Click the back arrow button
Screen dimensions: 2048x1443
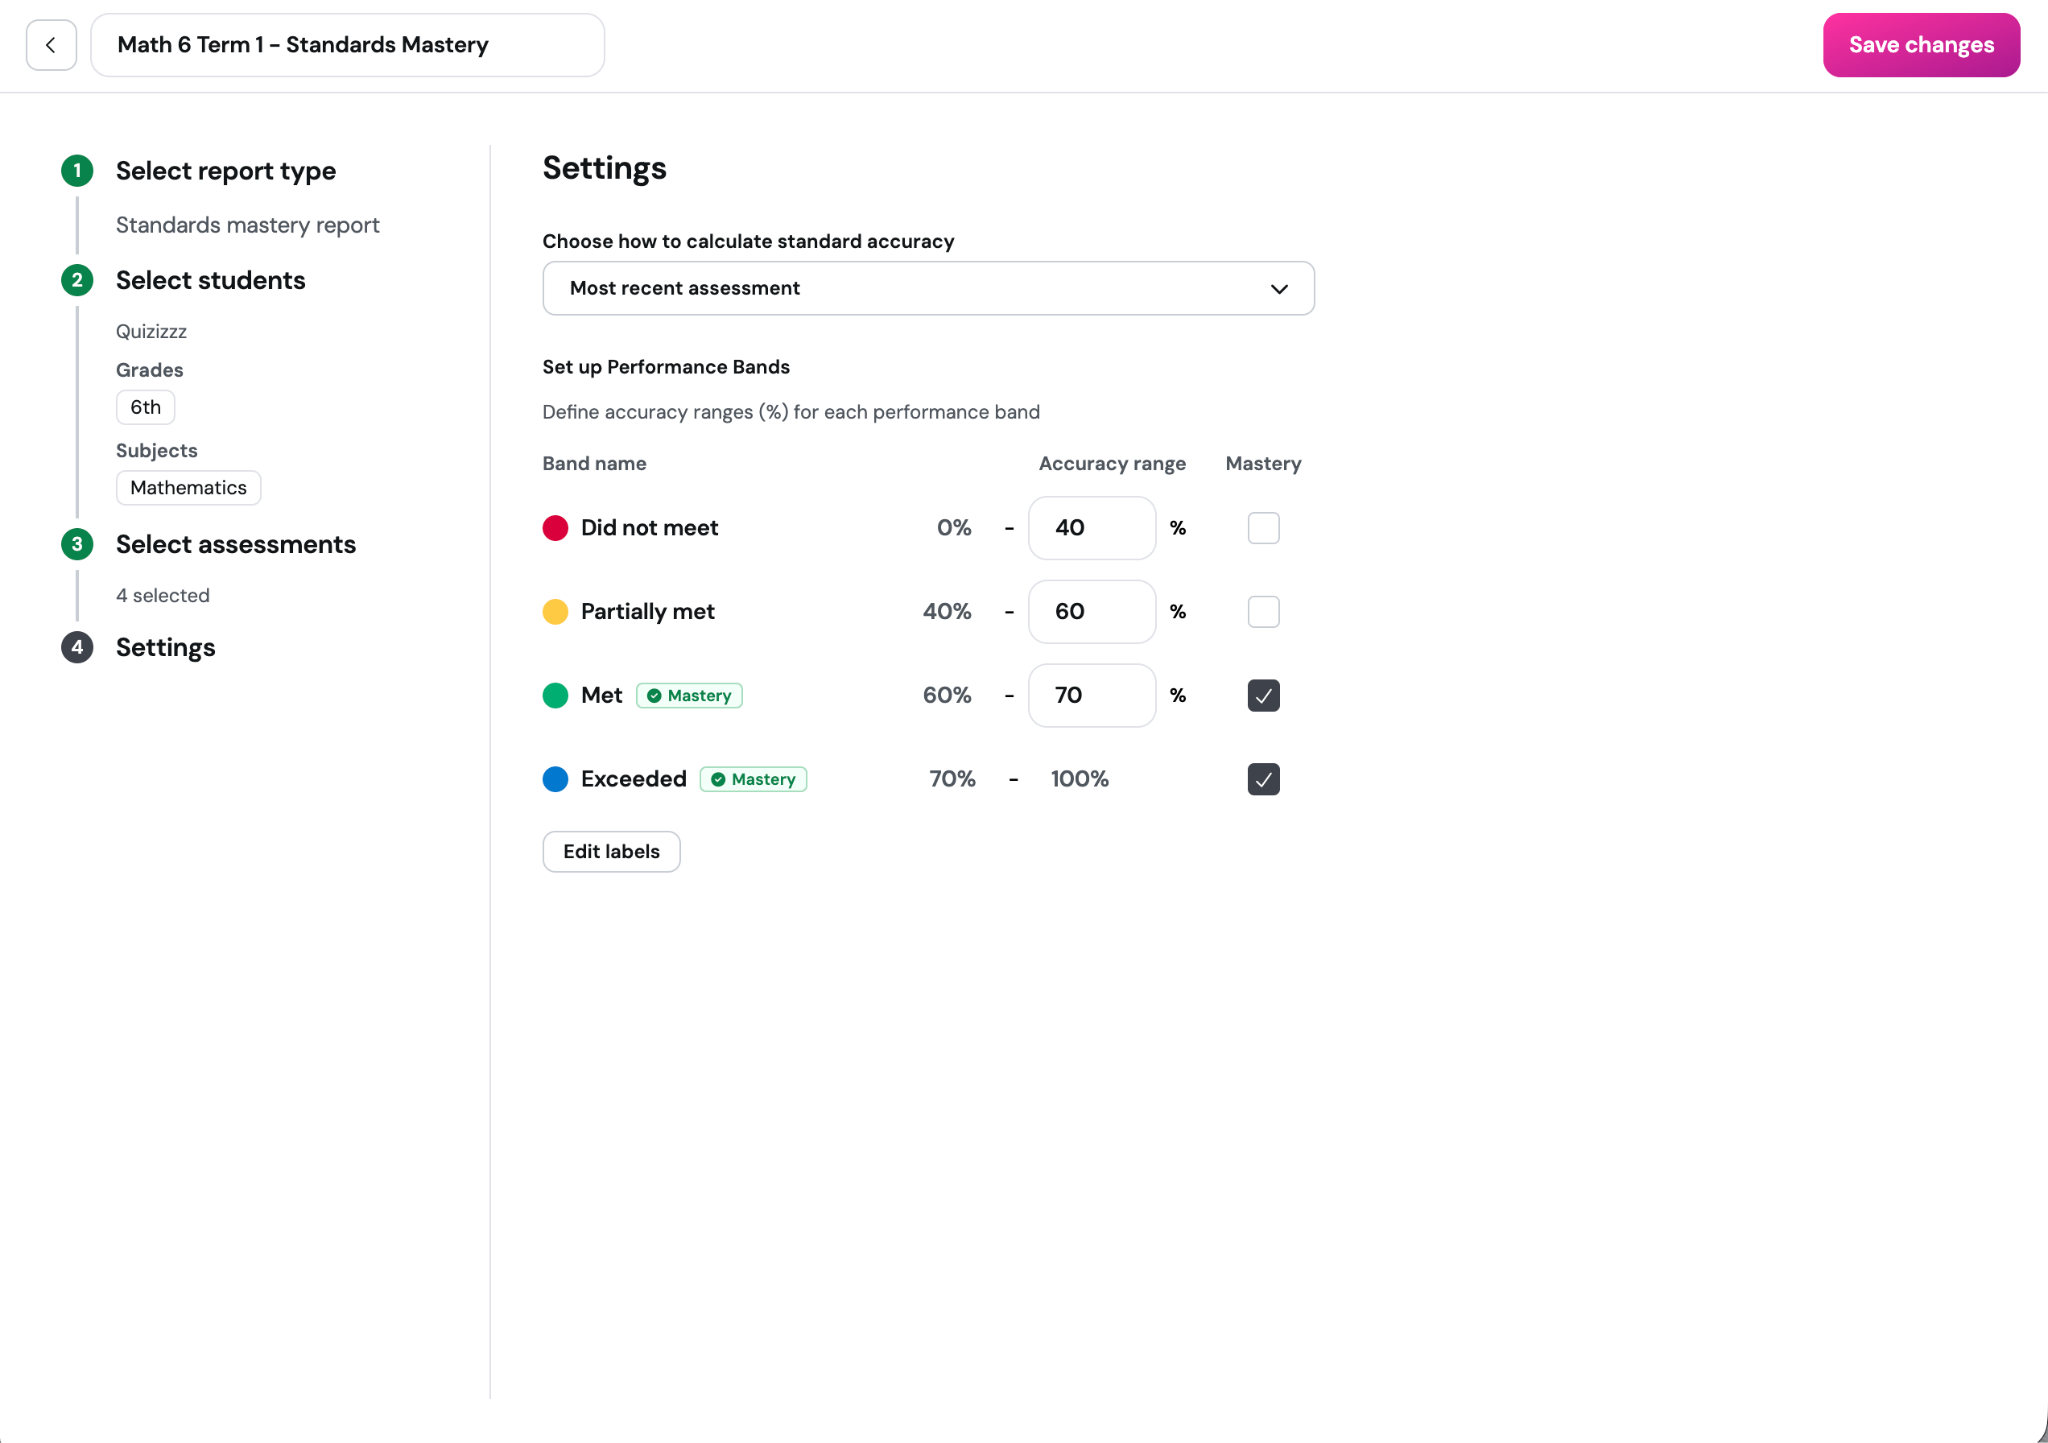coord(51,45)
